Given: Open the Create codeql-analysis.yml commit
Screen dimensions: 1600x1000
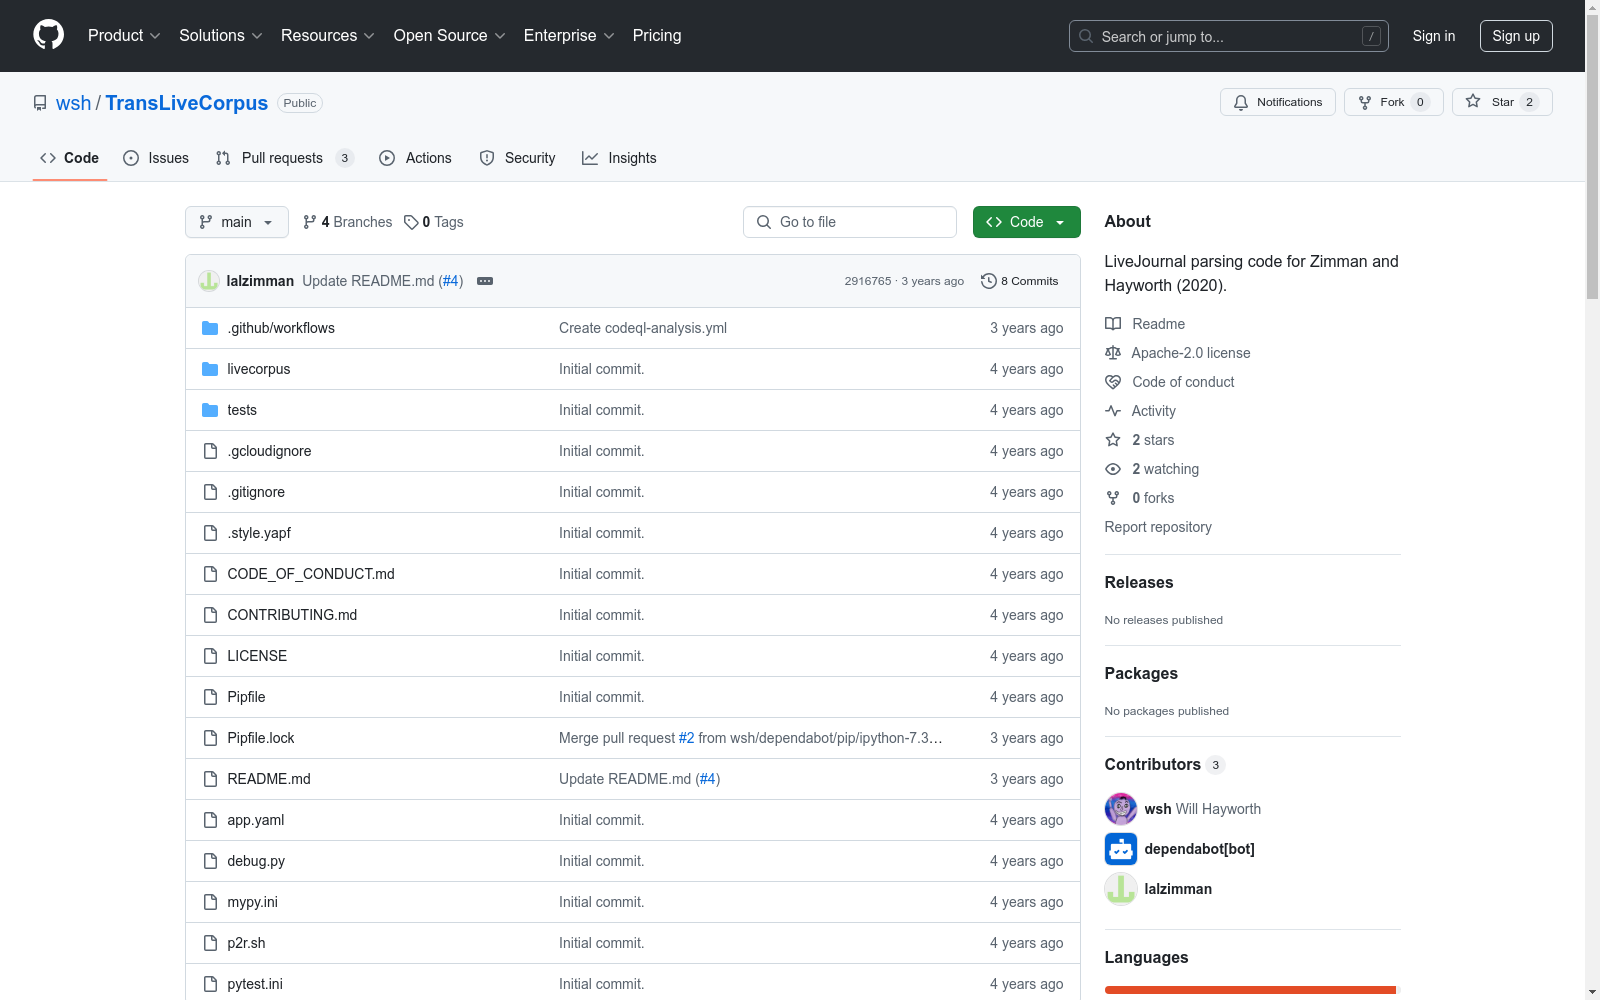Looking at the screenshot, I should [643, 328].
